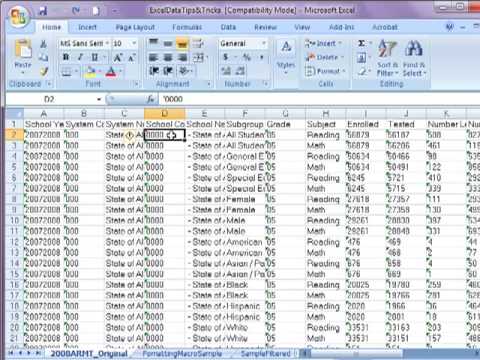Switch to the Review tab
Viewport: 480px width, 360px height.
(x=265, y=27)
